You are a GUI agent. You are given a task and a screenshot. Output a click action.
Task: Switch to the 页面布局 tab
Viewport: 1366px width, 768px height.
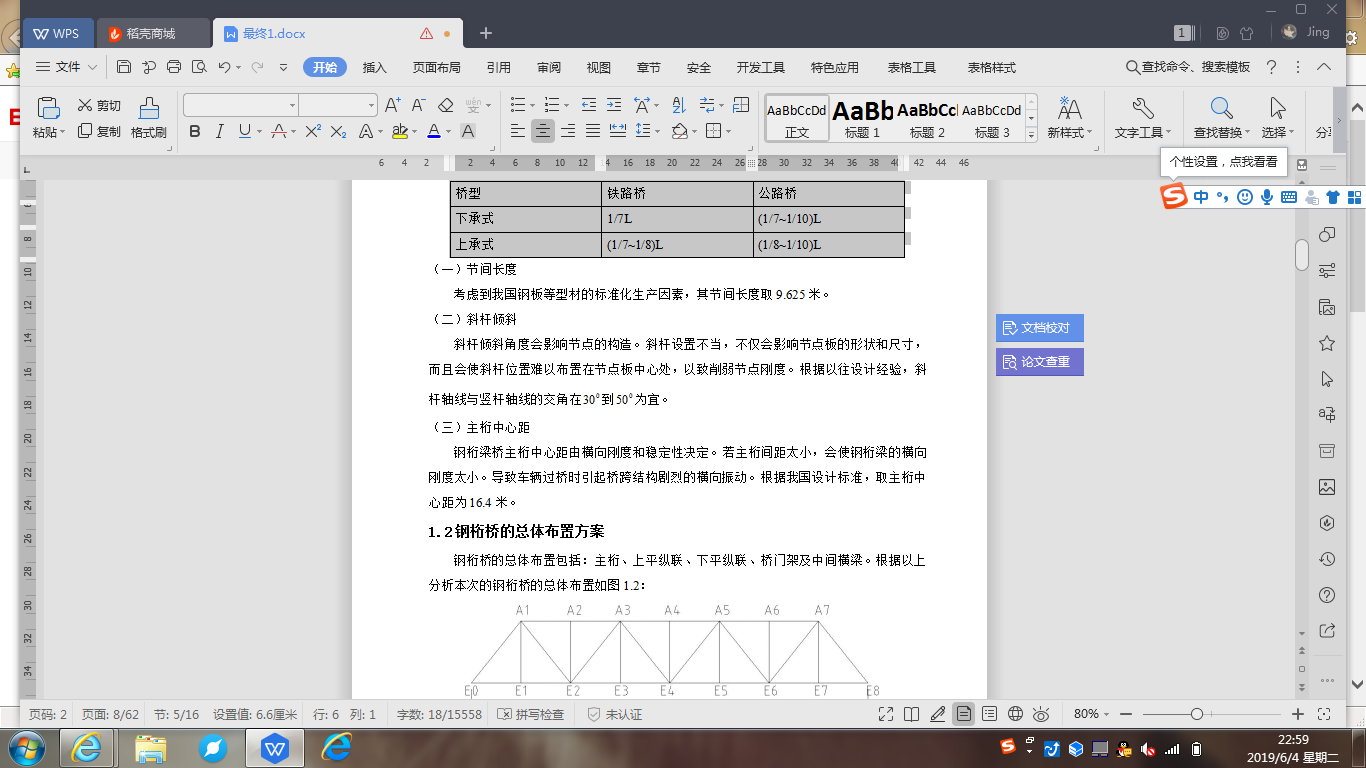pos(437,67)
